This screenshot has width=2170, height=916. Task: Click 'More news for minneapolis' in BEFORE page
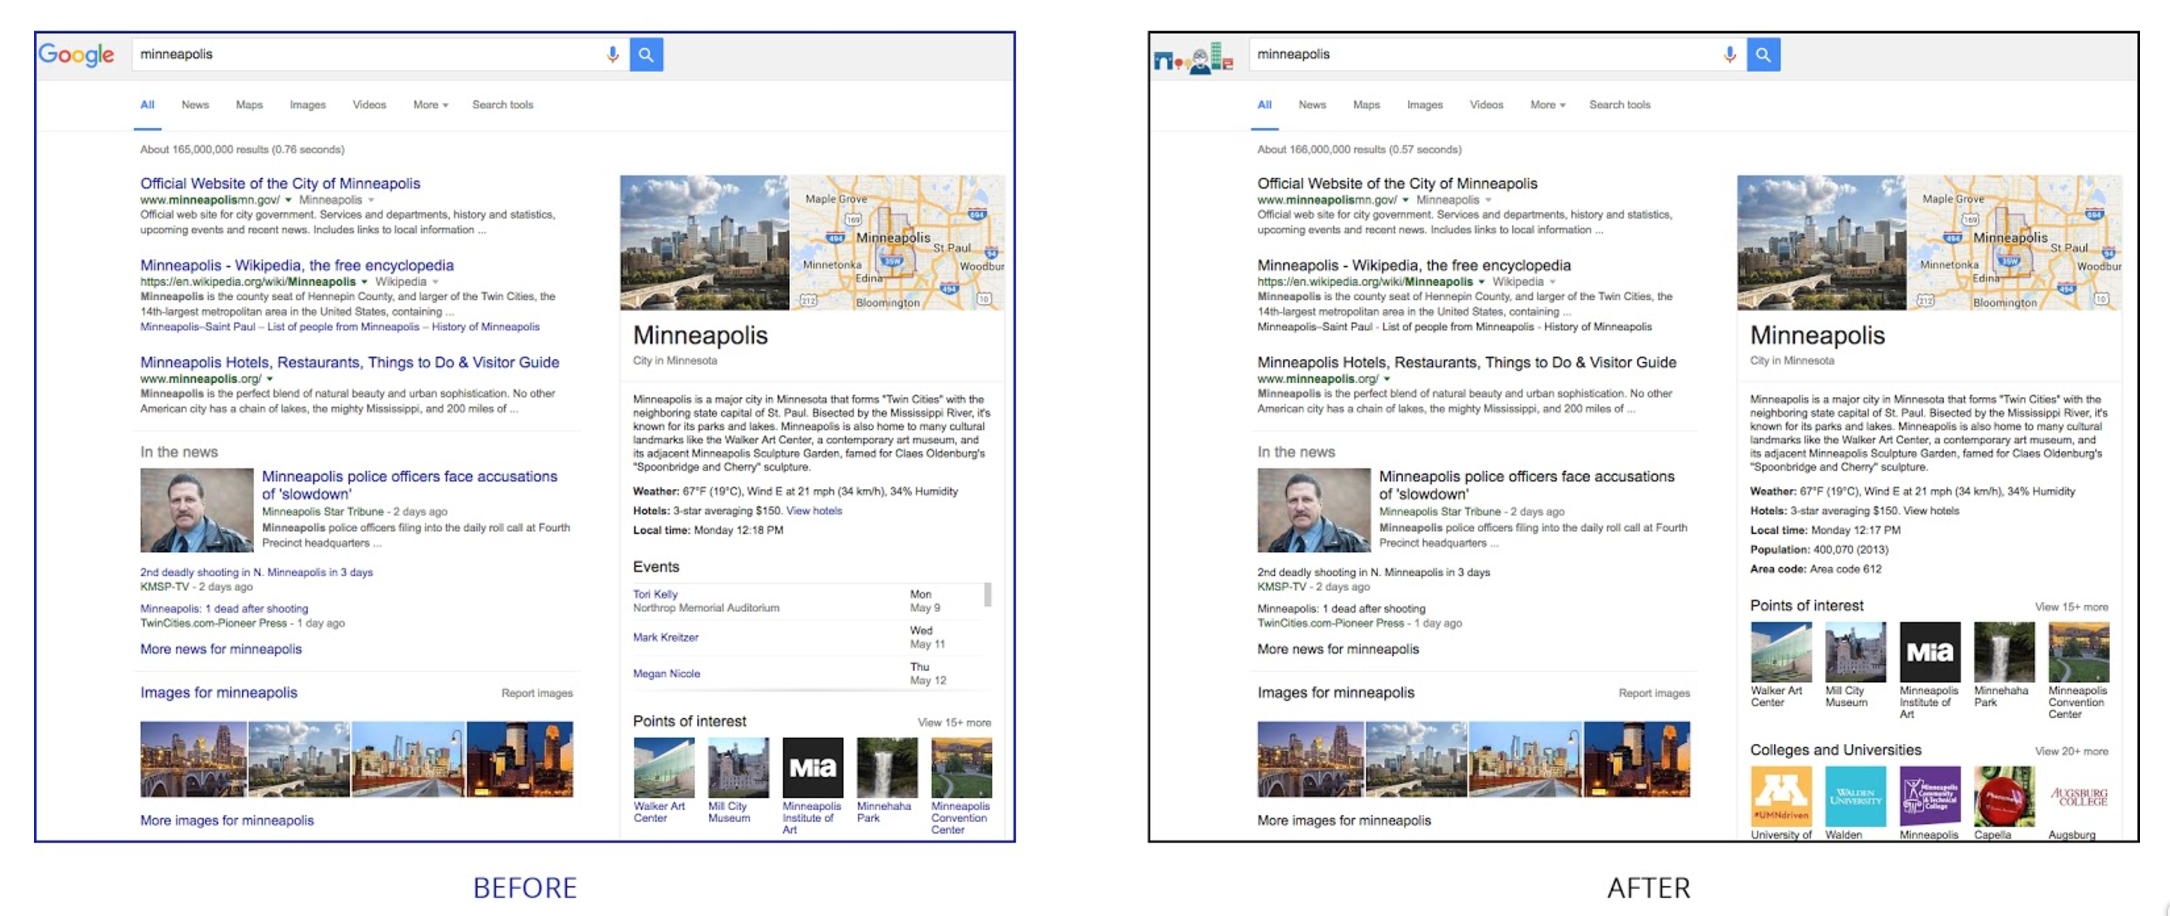click(x=221, y=649)
